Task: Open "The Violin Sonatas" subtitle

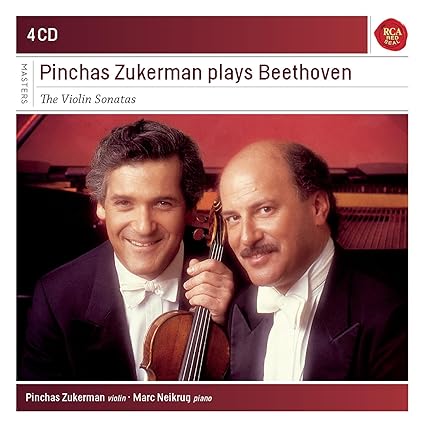Action: point(88,99)
